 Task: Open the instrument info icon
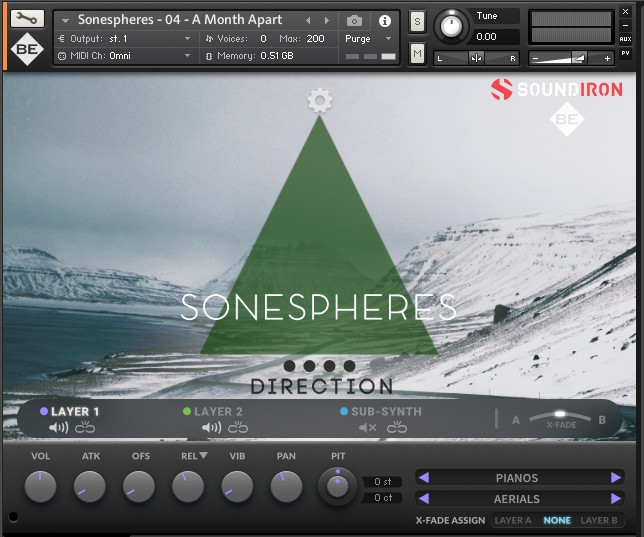click(384, 21)
